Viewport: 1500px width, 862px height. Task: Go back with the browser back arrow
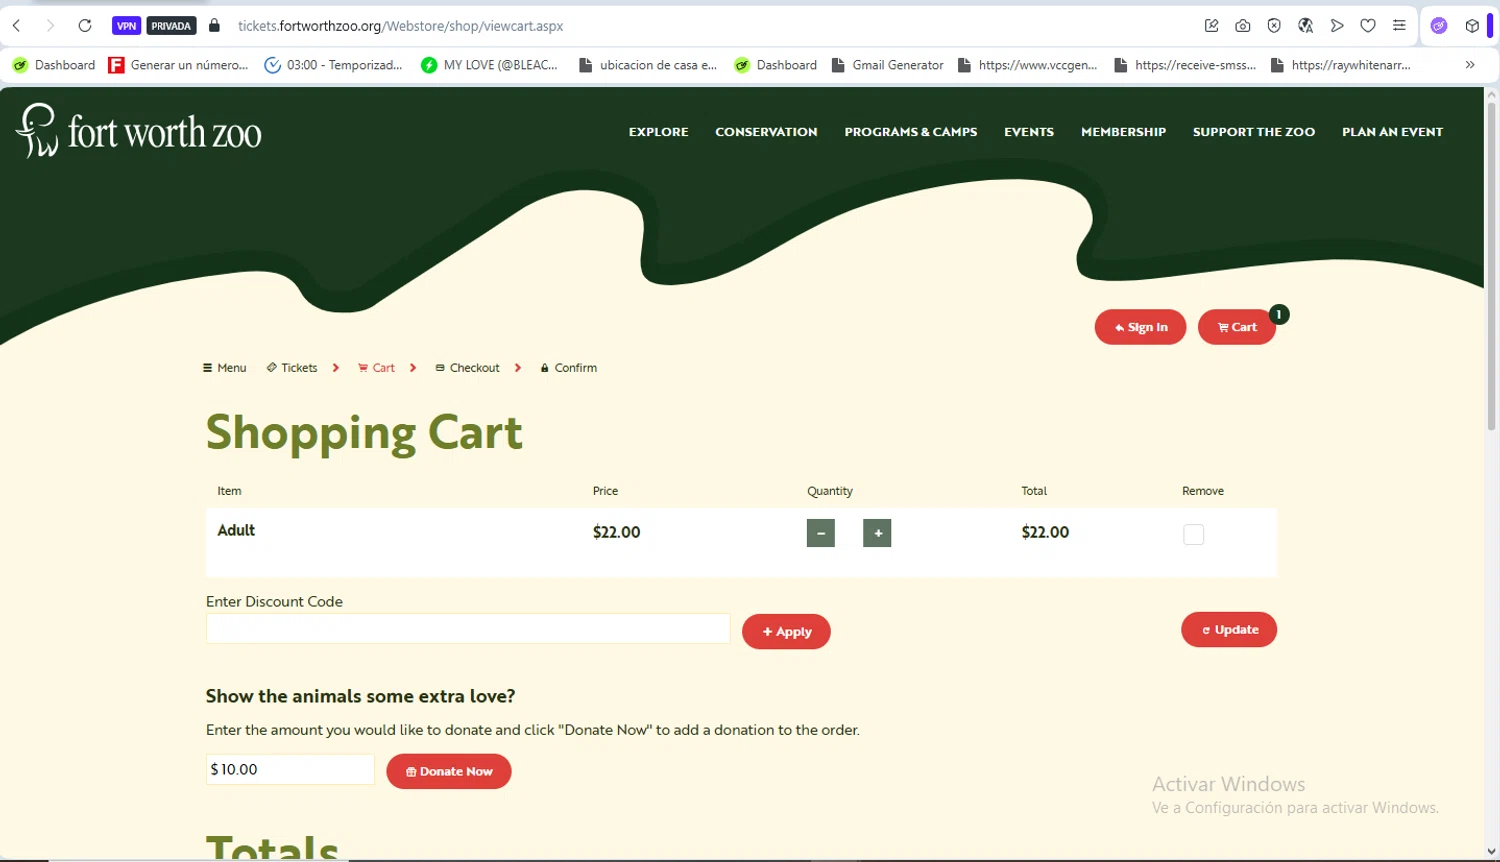(x=17, y=26)
